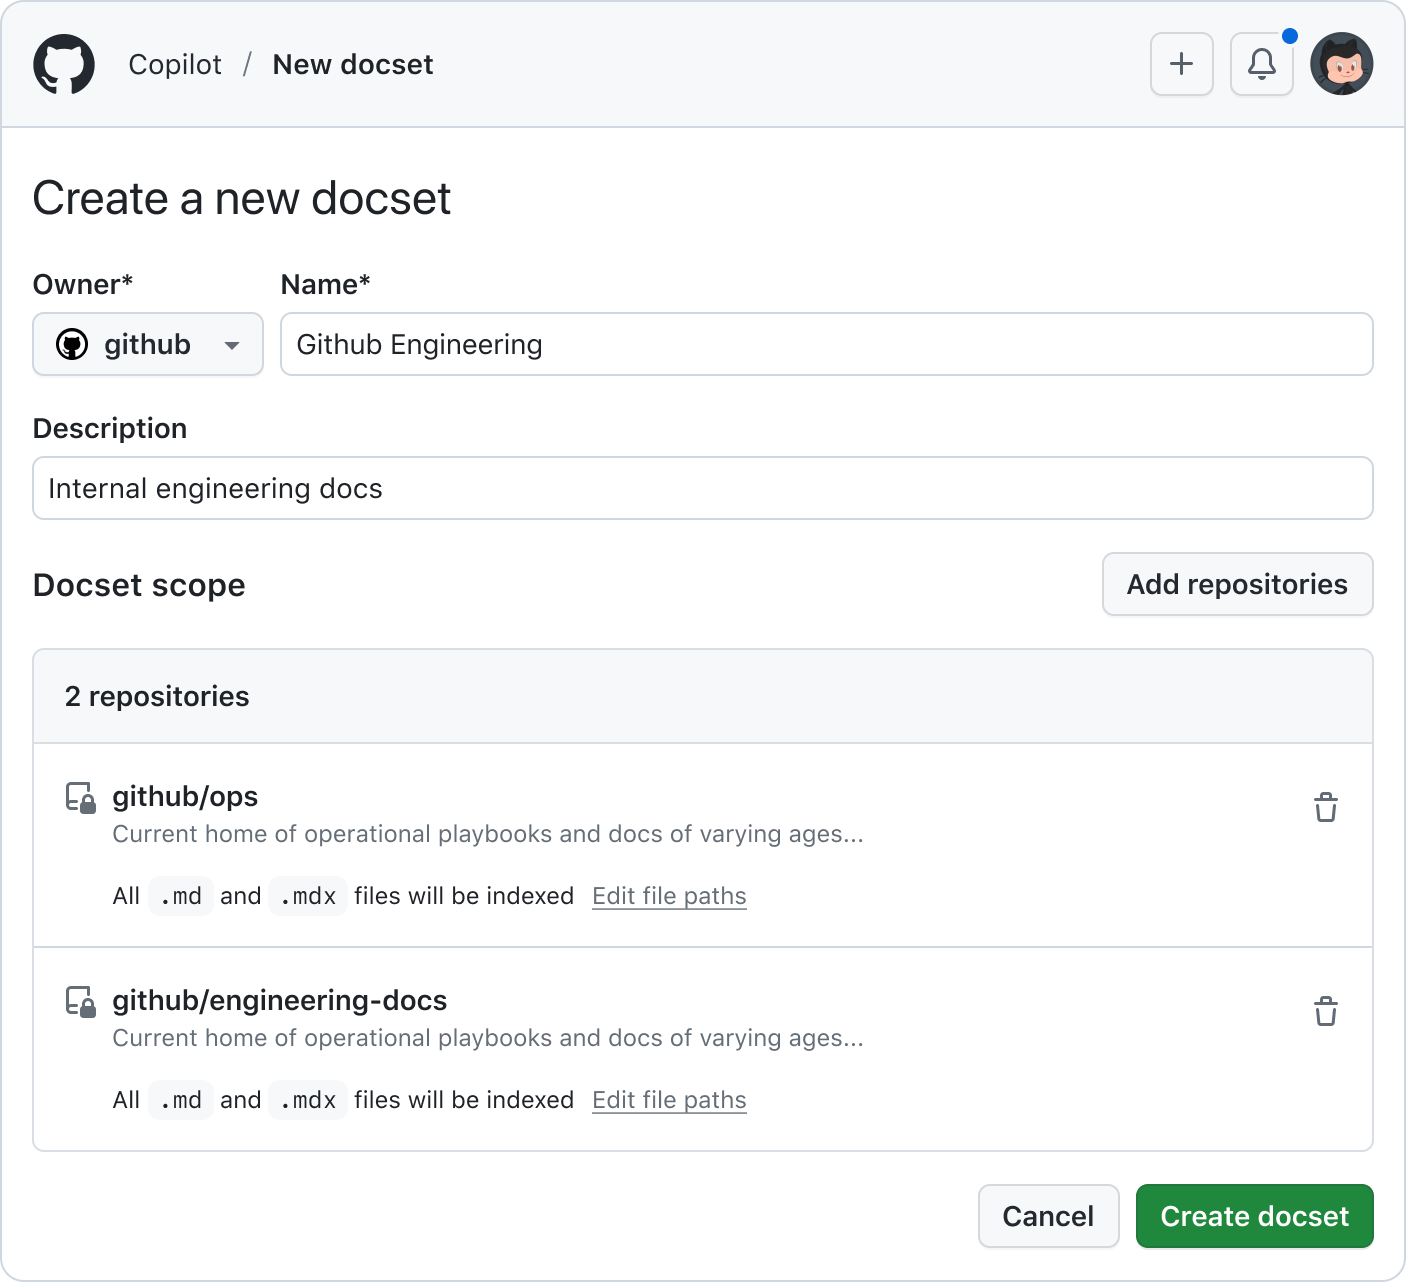Open the create new menu with plus icon
Image resolution: width=1406 pixels, height=1282 pixels.
(x=1181, y=64)
